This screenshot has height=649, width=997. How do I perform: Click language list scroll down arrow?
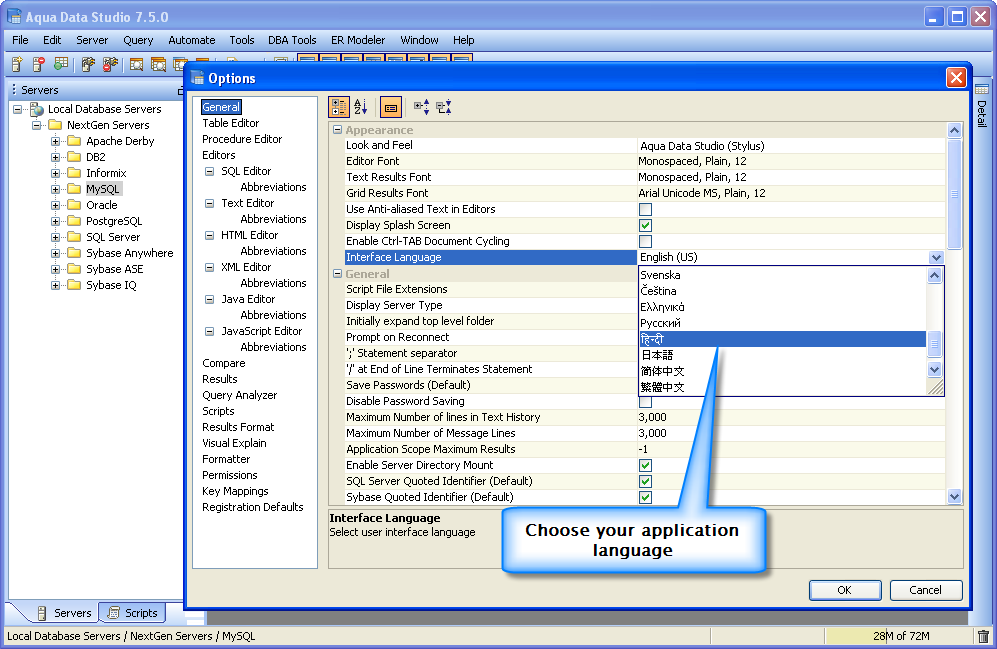[934, 369]
